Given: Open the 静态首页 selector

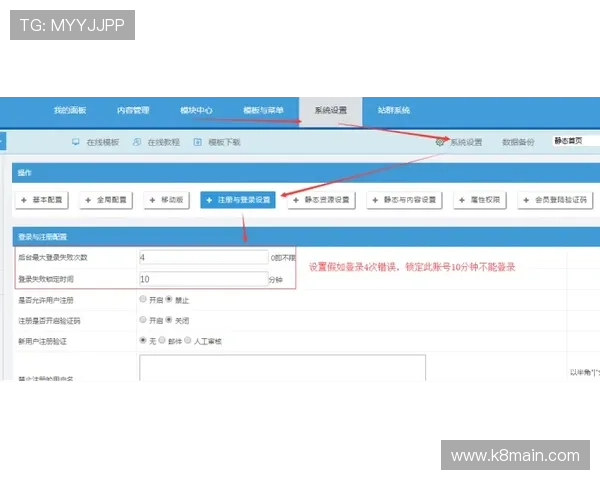Looking at the screenshot, I should (x=576, y=141).
